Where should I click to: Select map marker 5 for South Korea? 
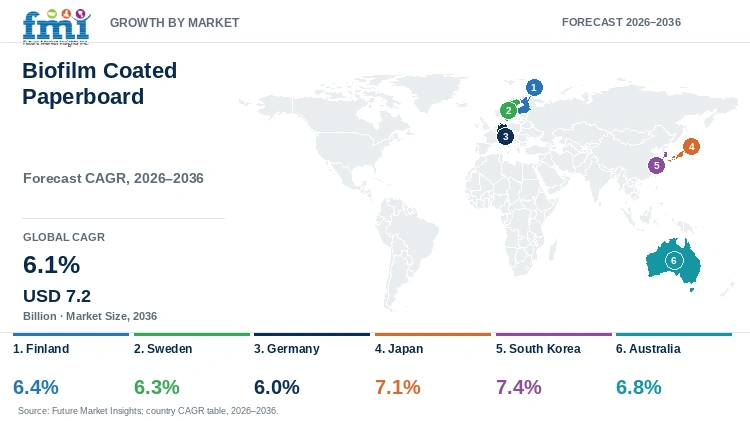click(x=656, y=166)
